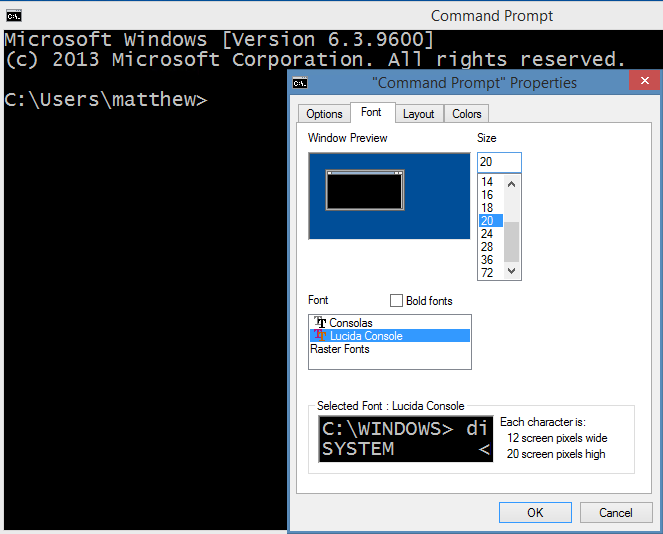Click the TrueType icon beside Lucida Console
The image size is (663, 534).
tap(320, 336)
